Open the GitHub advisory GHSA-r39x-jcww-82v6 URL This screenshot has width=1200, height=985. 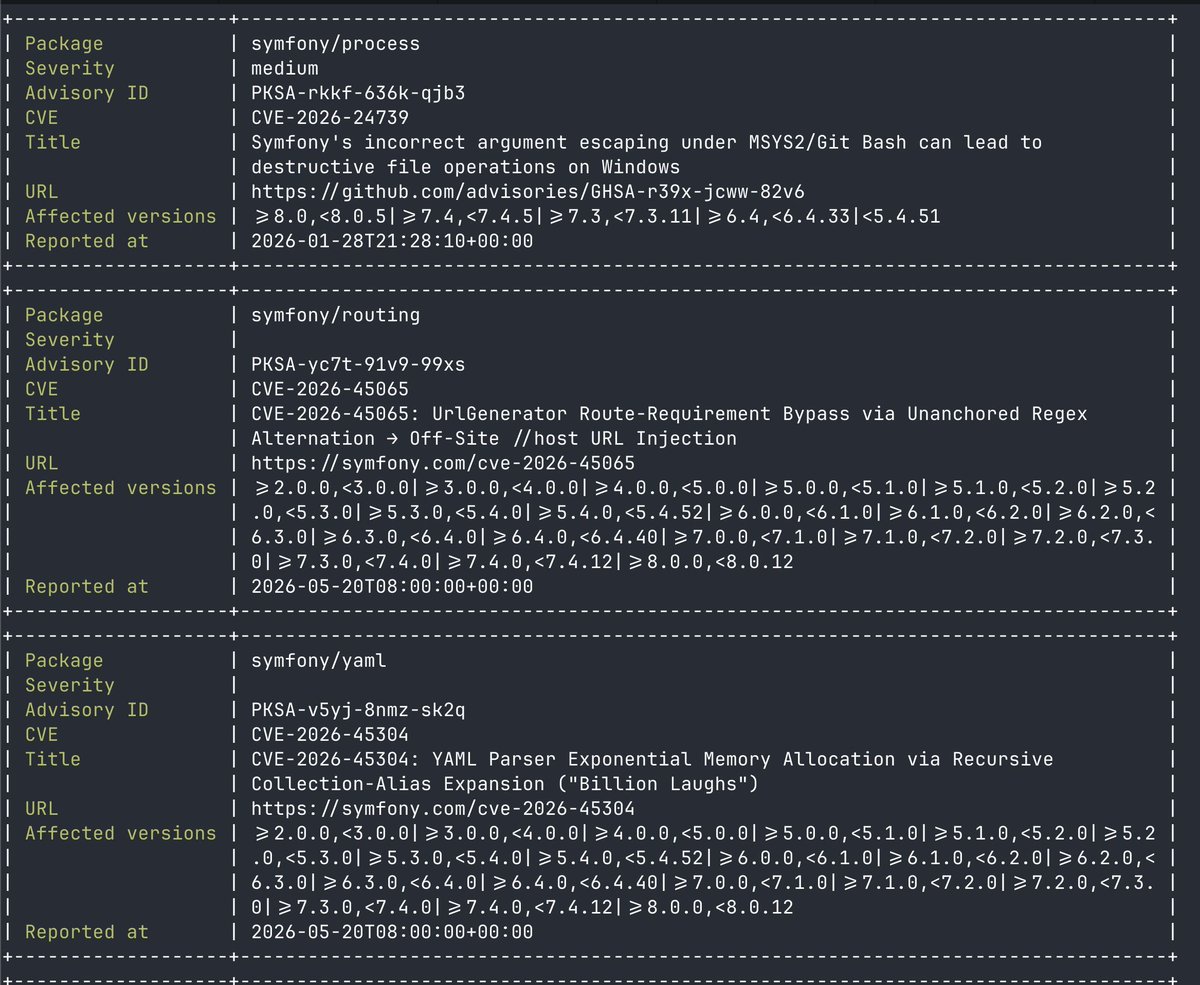[528, 191]
